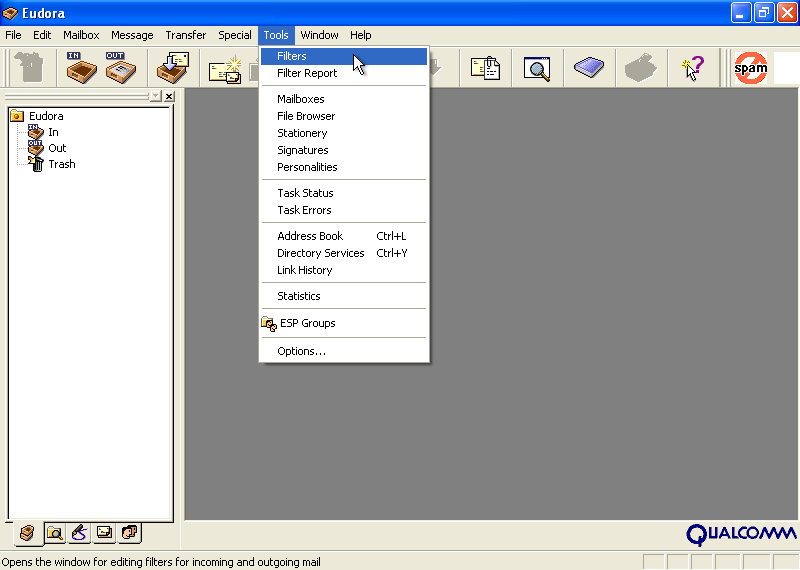Select the Mailboxes tab icon at bottom
The image size is (800, 570).
pyautogui.click(x=27, y=533)
